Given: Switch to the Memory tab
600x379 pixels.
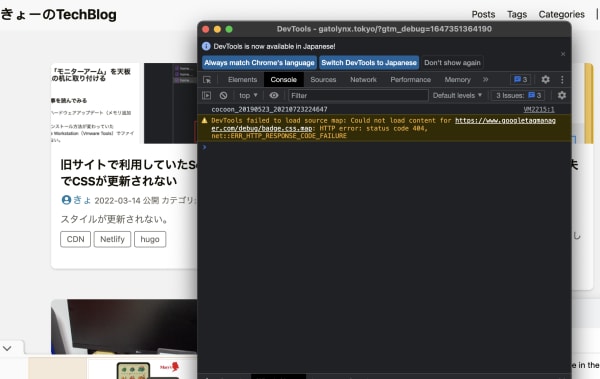Looking at the screenshot, I should (457, 80).
